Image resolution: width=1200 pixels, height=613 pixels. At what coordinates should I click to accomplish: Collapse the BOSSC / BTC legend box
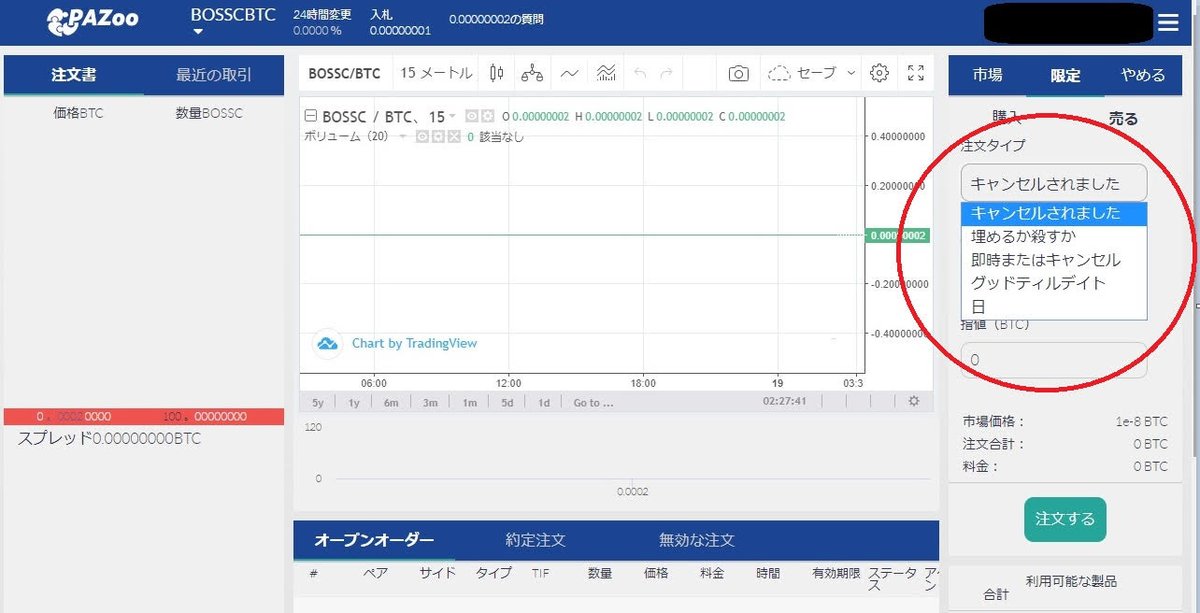(310, 117)
